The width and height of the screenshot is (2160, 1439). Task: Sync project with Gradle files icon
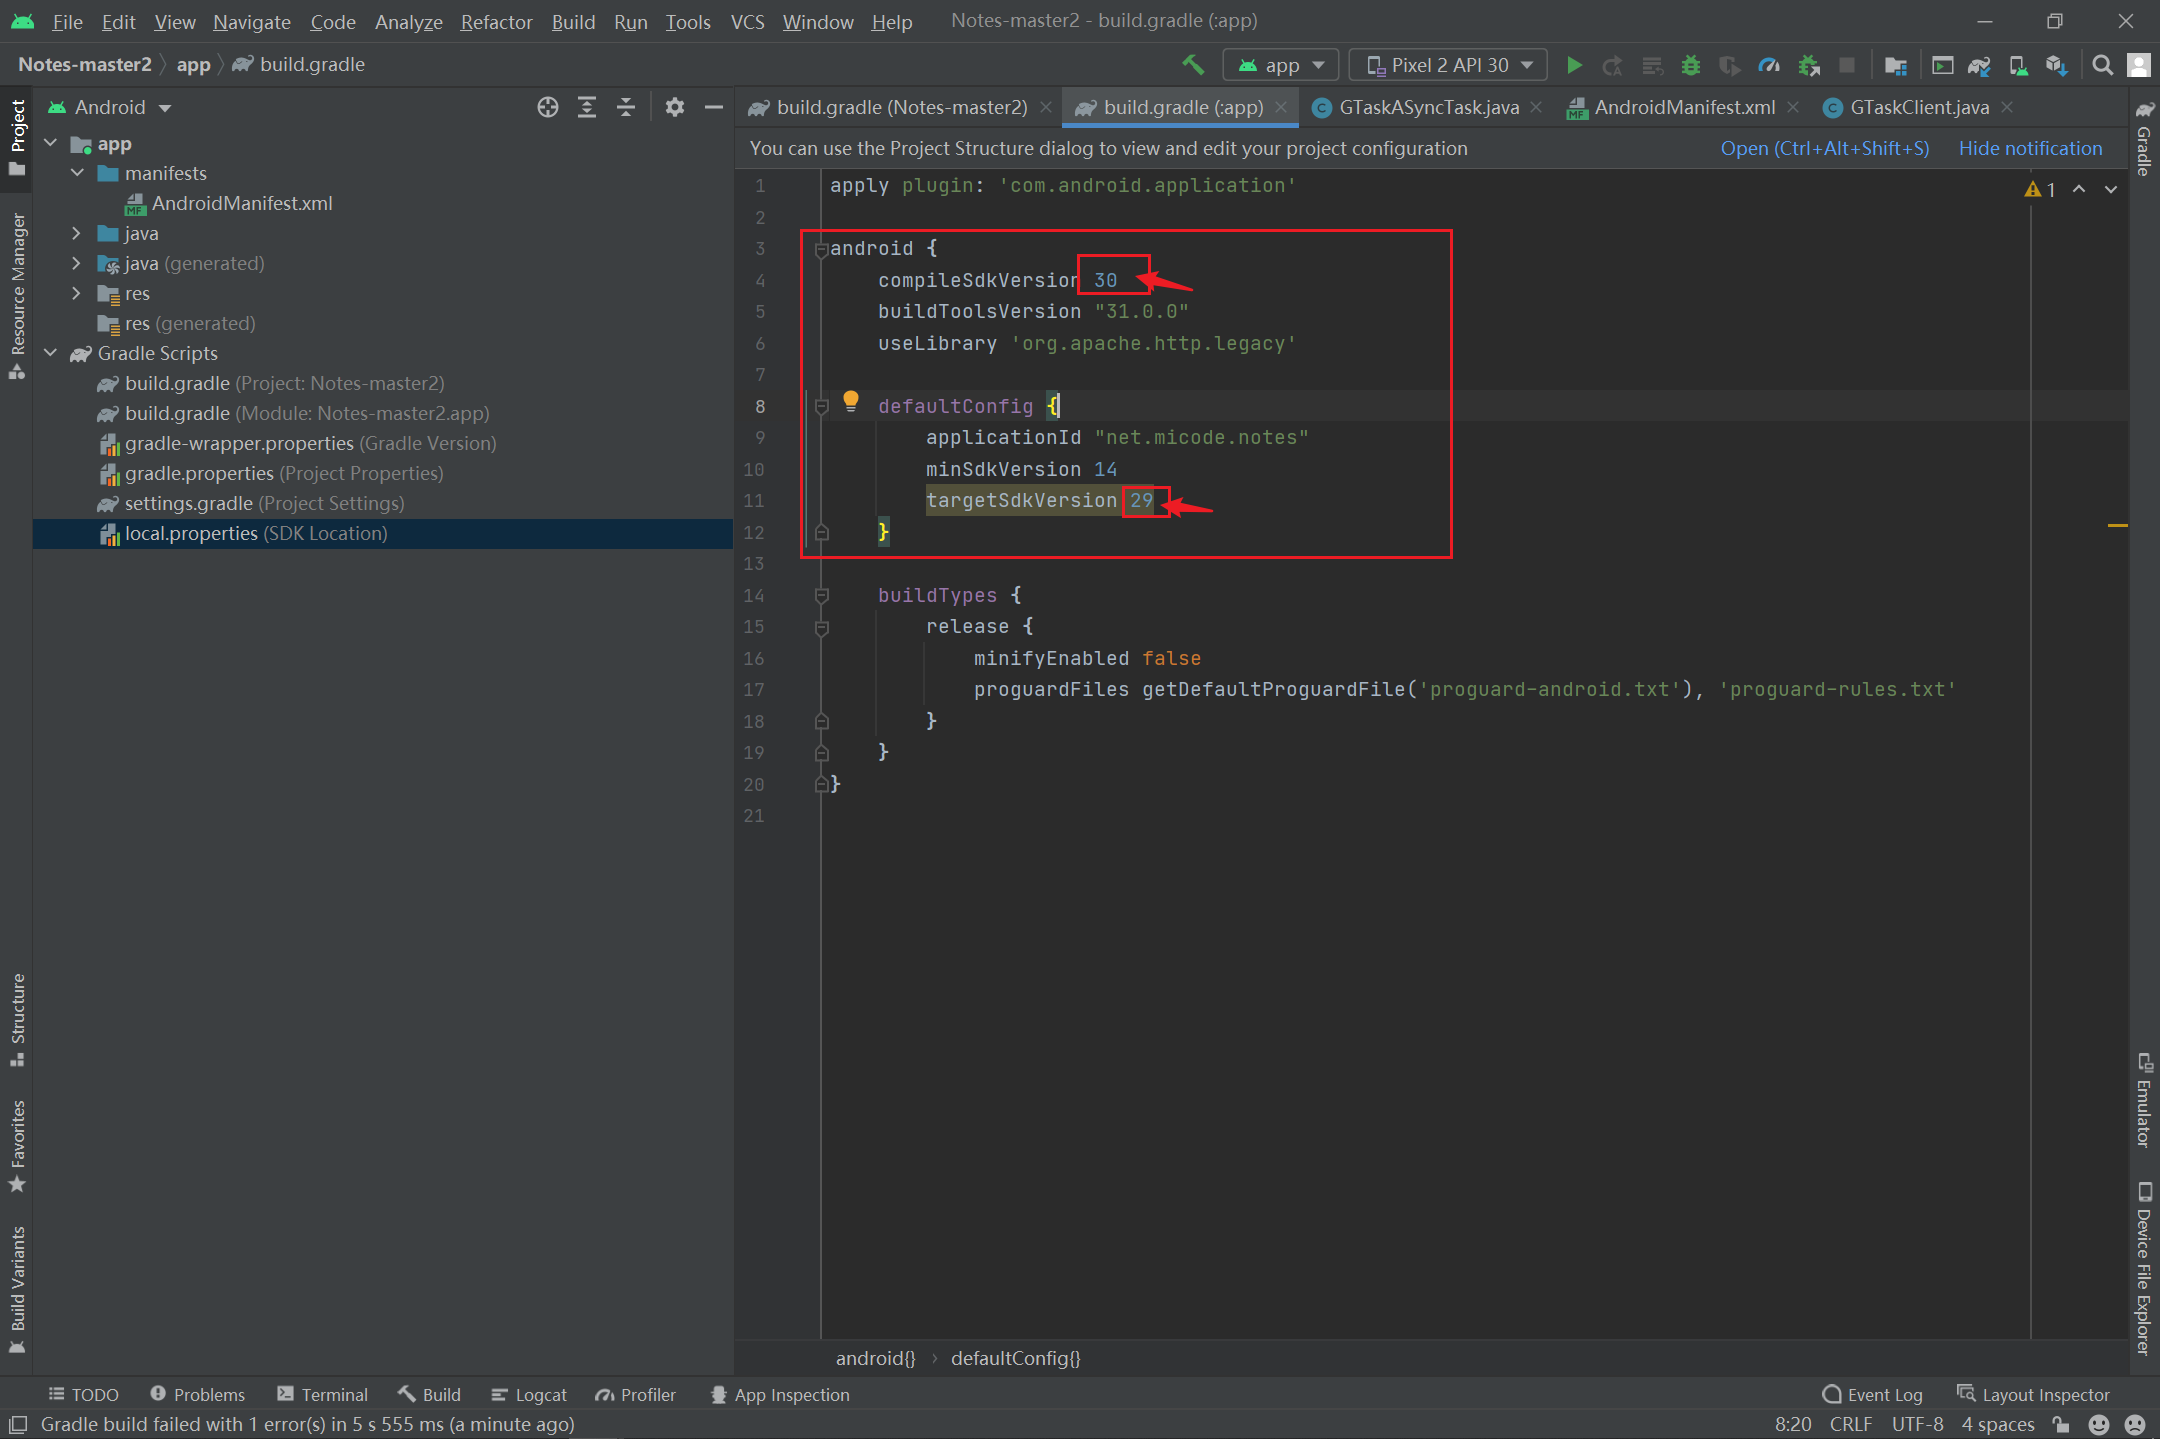pos(1979,65)
